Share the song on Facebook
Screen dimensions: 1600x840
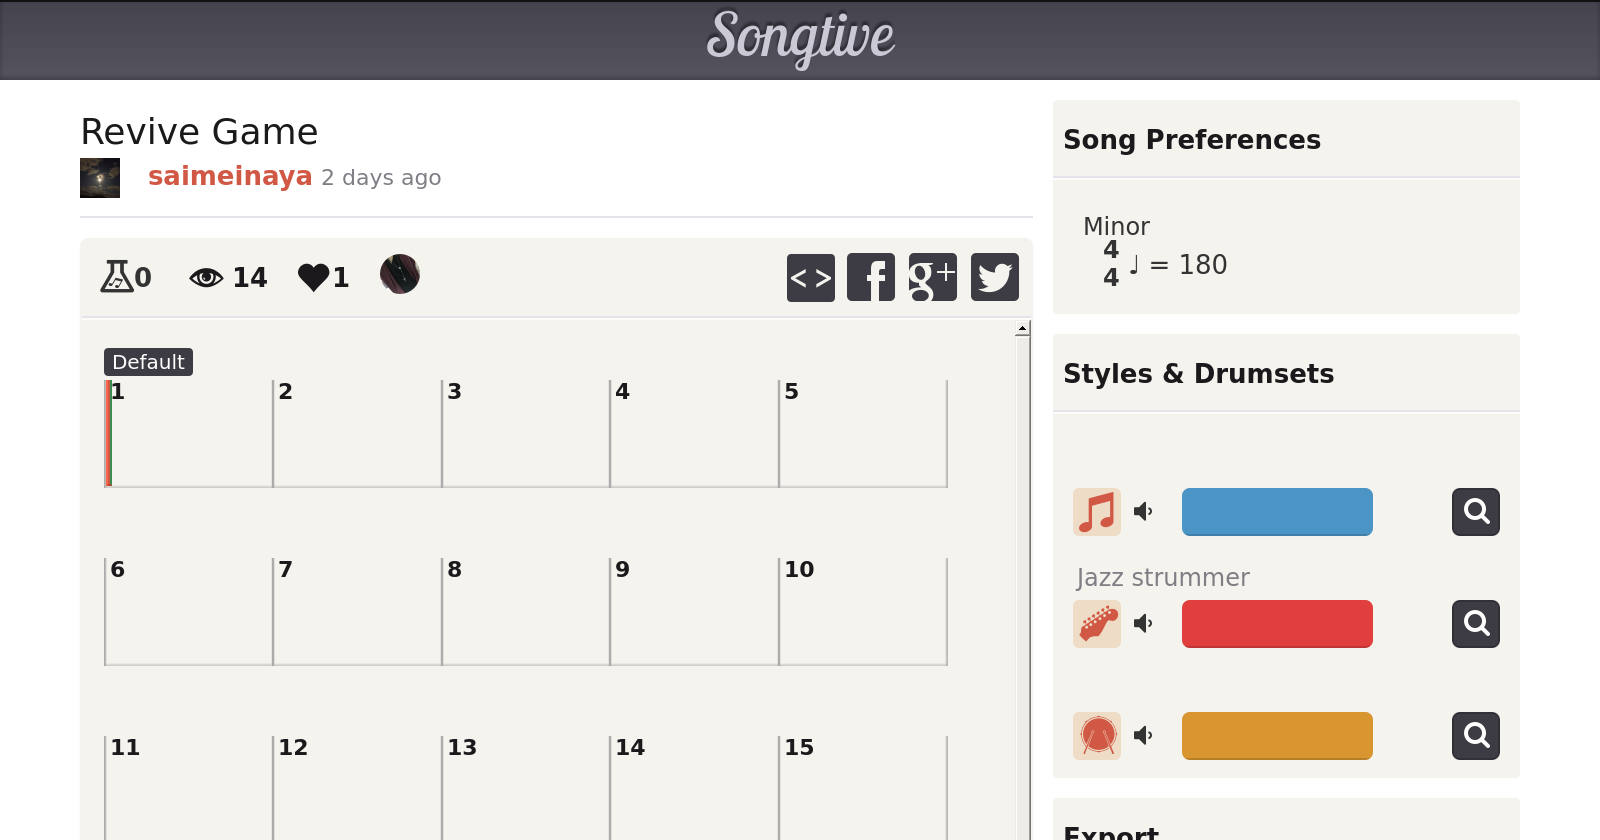(x=871, y=277)
